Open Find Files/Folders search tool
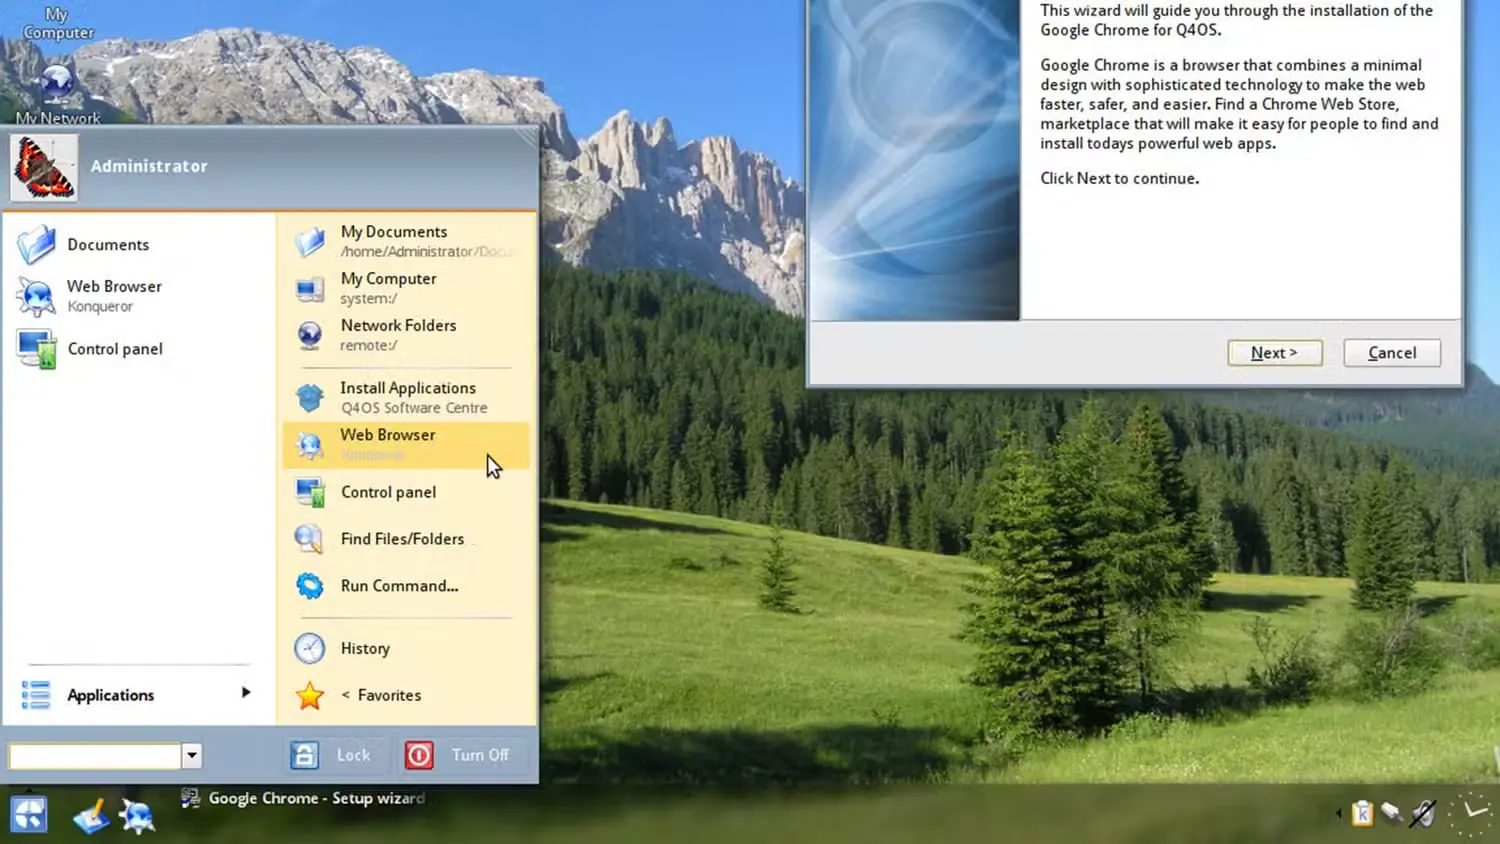 [405, 539]
